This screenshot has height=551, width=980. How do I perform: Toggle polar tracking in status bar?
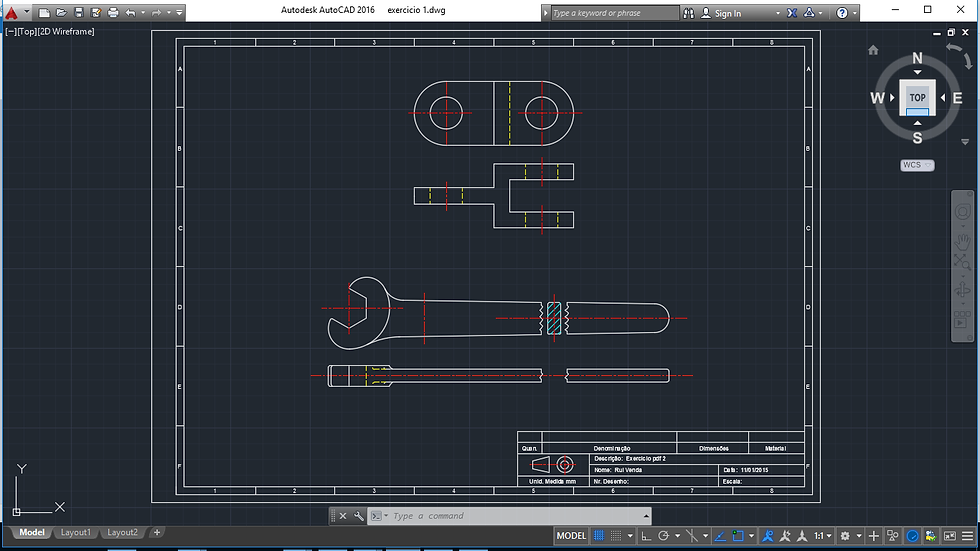click(664, 535)
